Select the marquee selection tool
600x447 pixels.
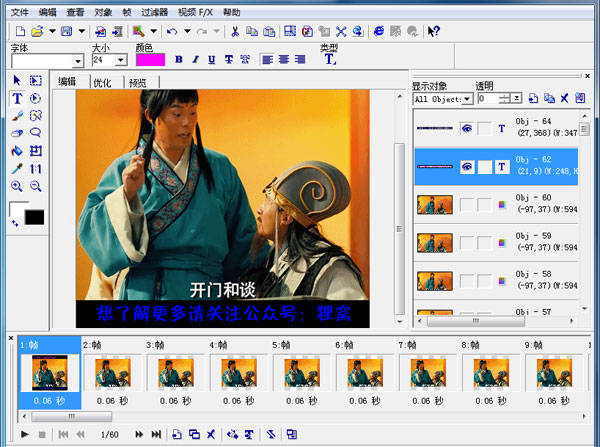click(36, 80)
